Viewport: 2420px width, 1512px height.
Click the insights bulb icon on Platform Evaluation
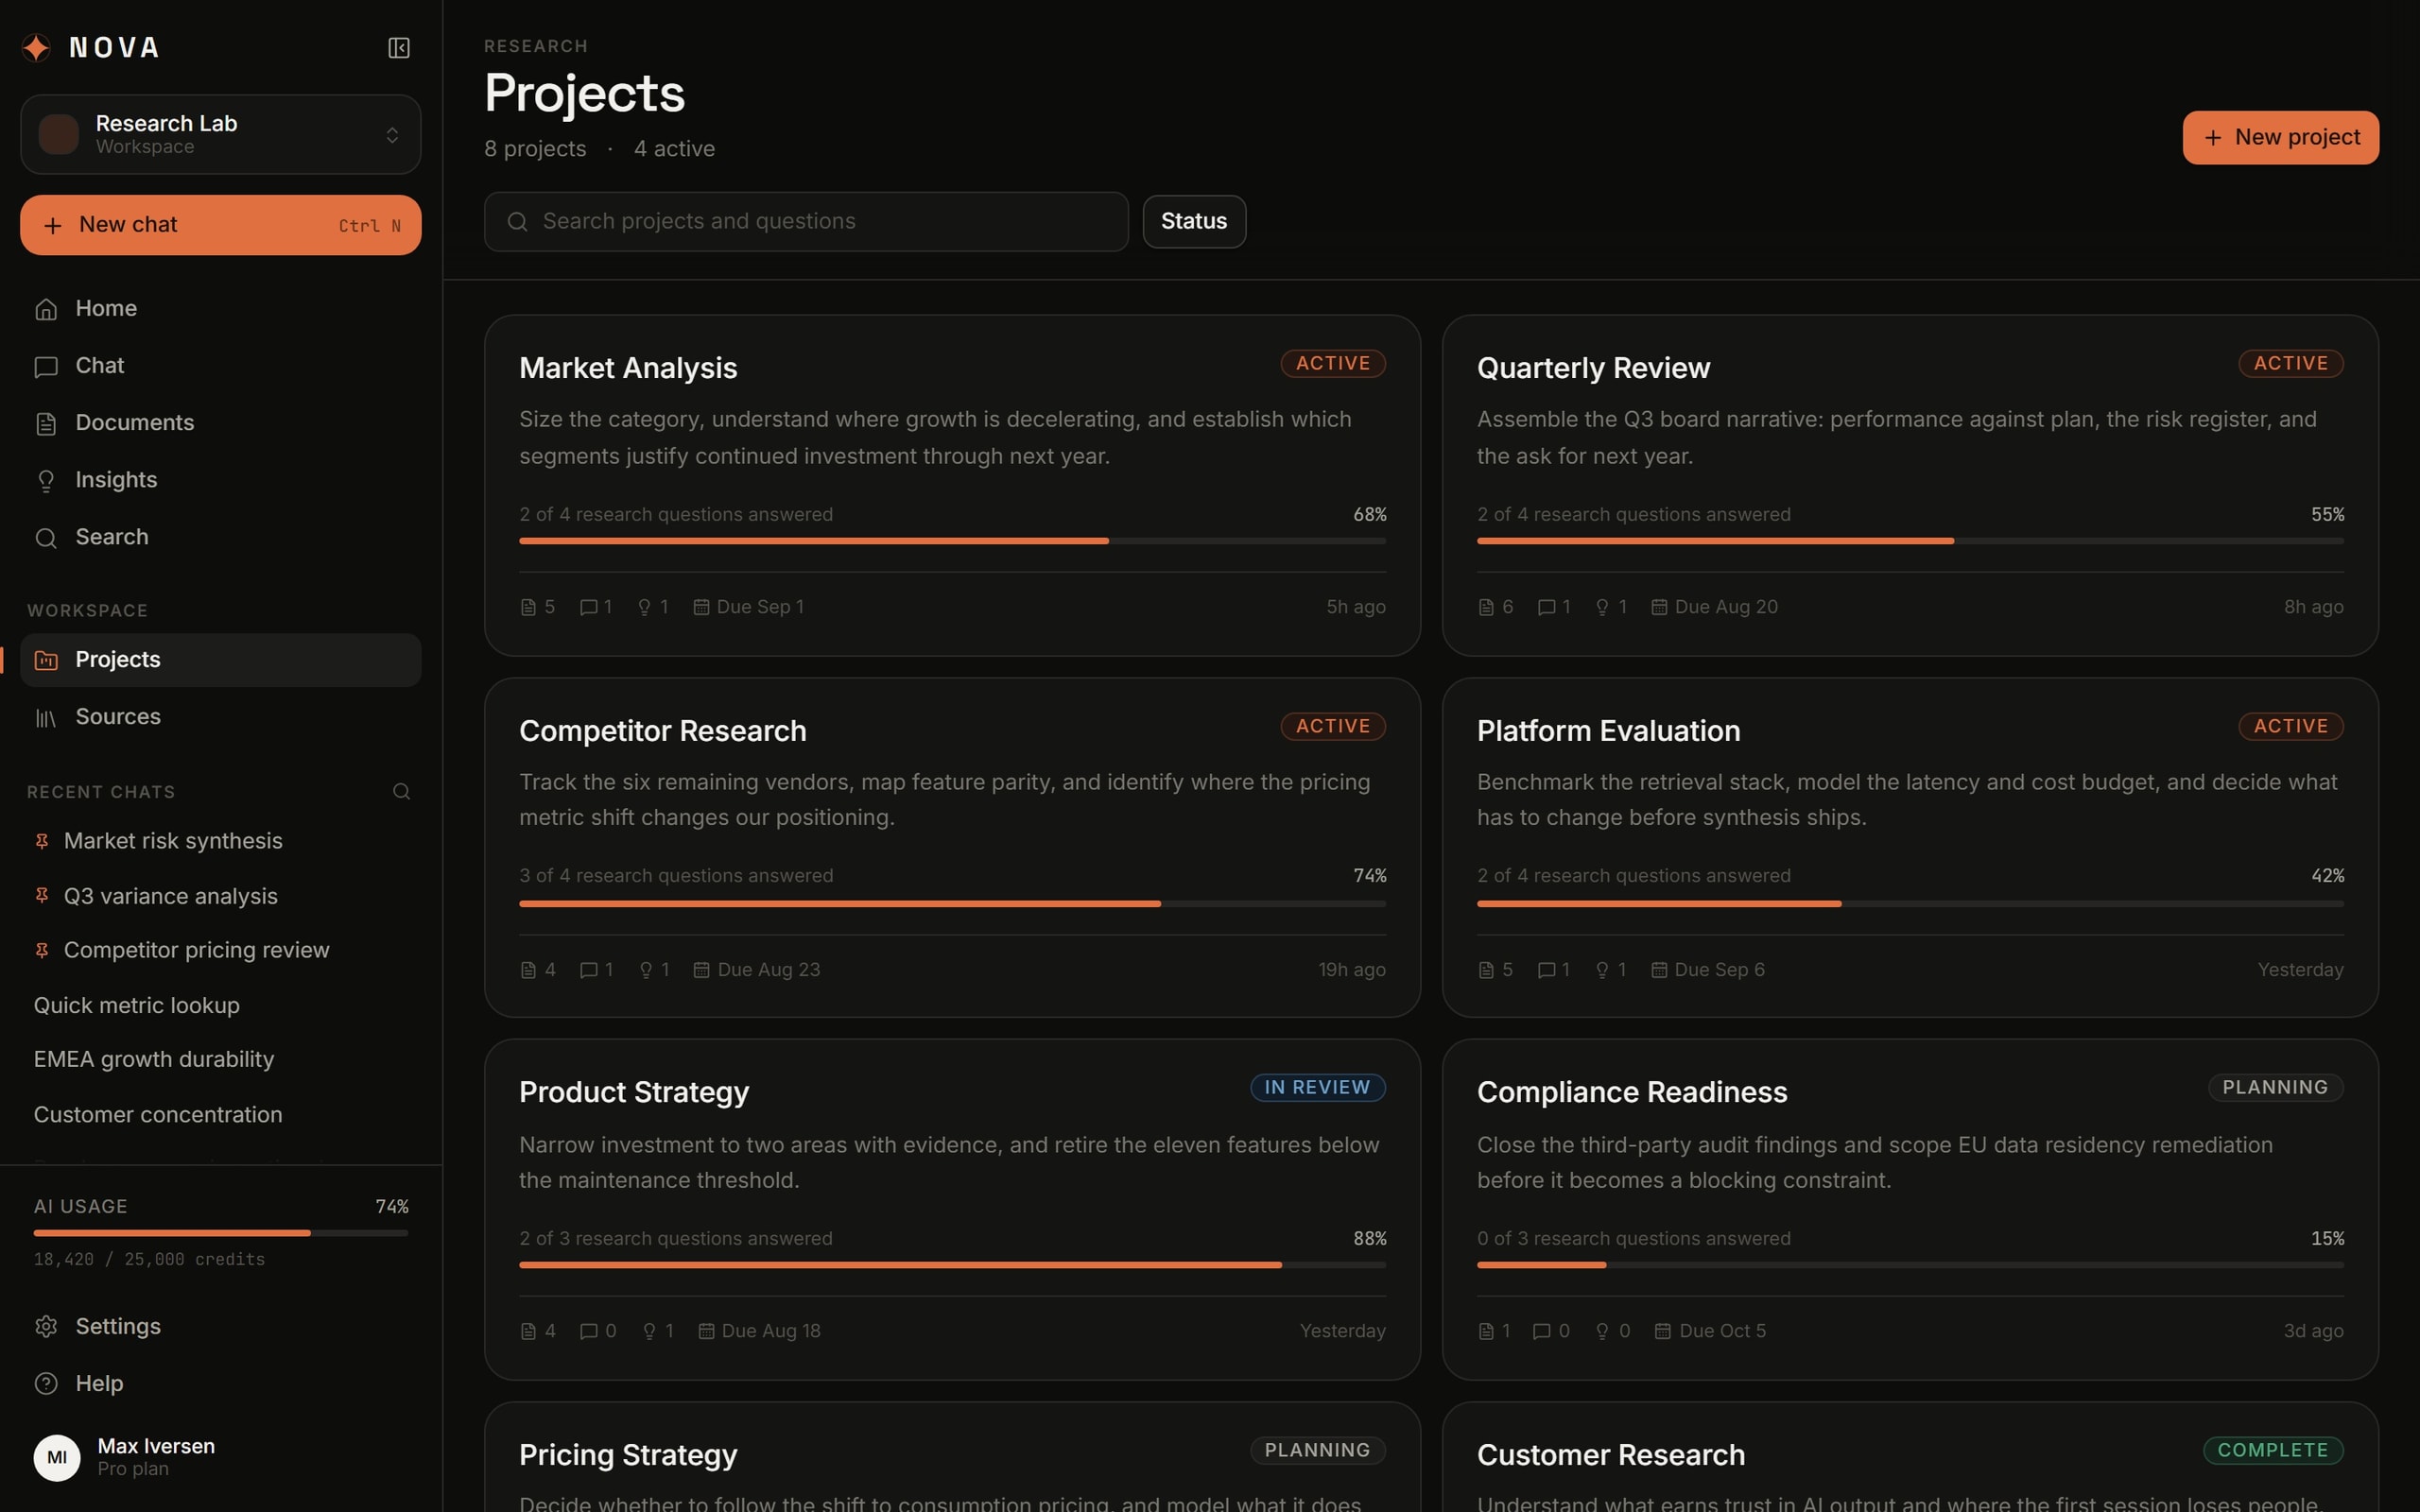click(1602, 970)
